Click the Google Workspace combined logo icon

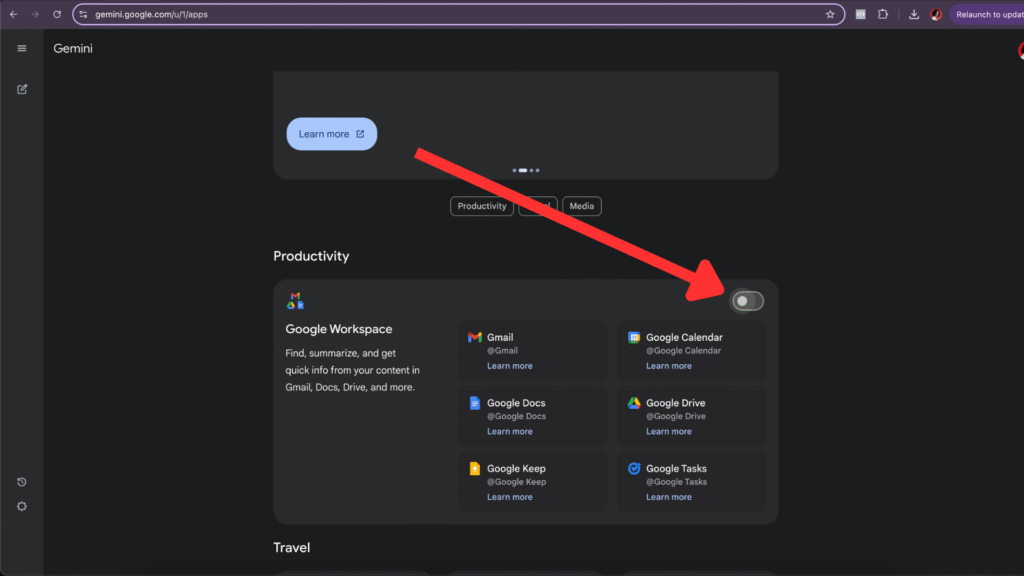(x=295, y=300)
